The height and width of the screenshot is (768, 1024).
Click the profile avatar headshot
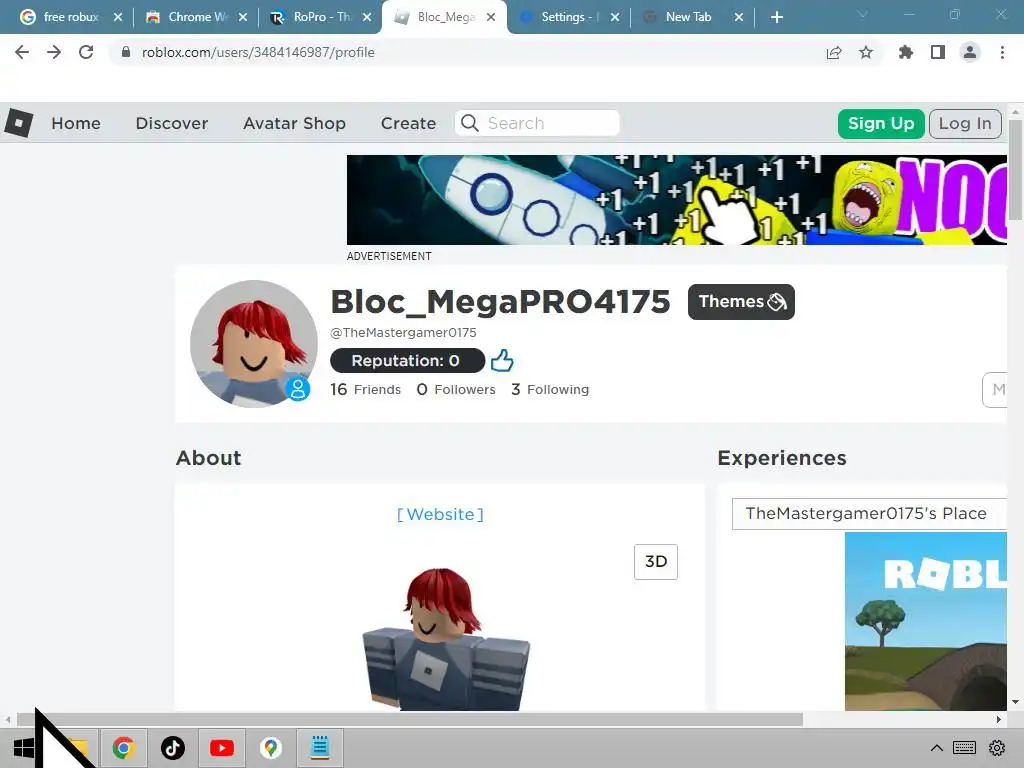(253, 344)
